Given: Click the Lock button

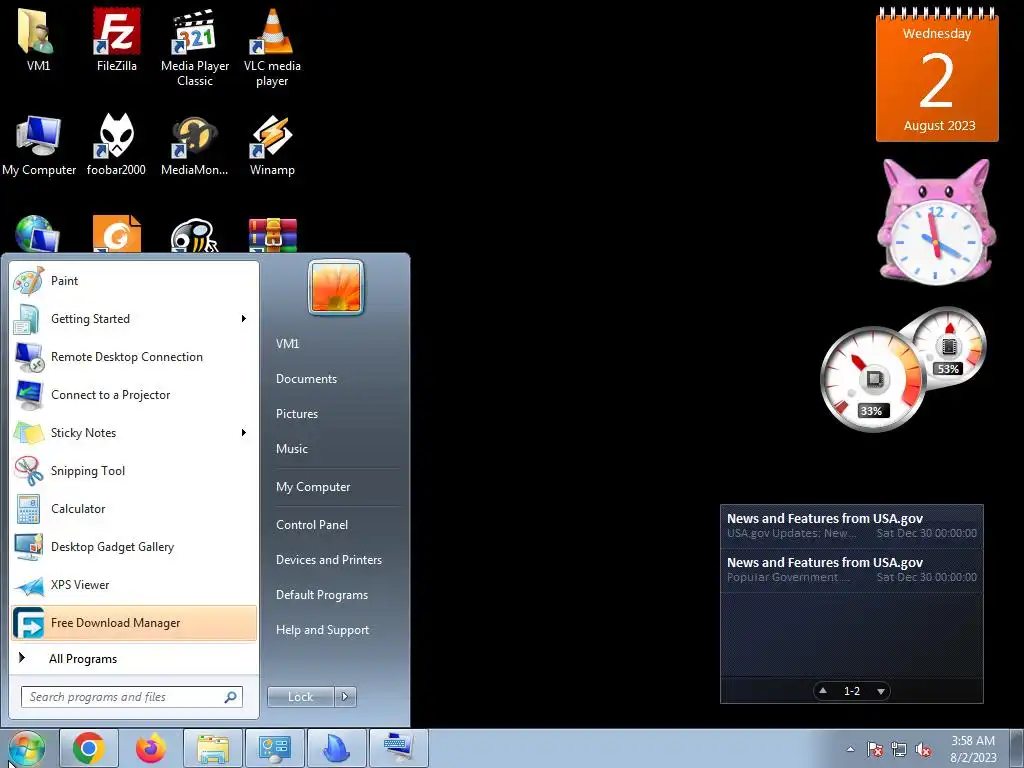Looking at the screenshot, I should coord(300,697).
